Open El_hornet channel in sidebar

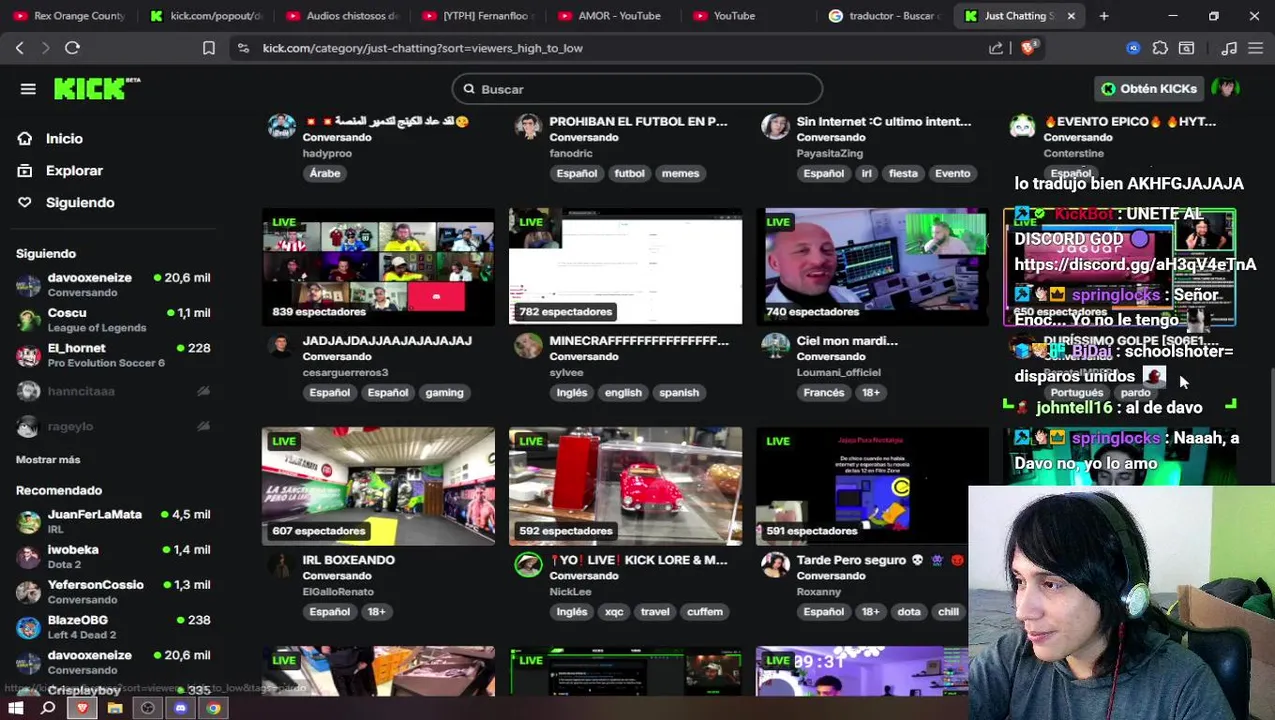coord(114,355)
